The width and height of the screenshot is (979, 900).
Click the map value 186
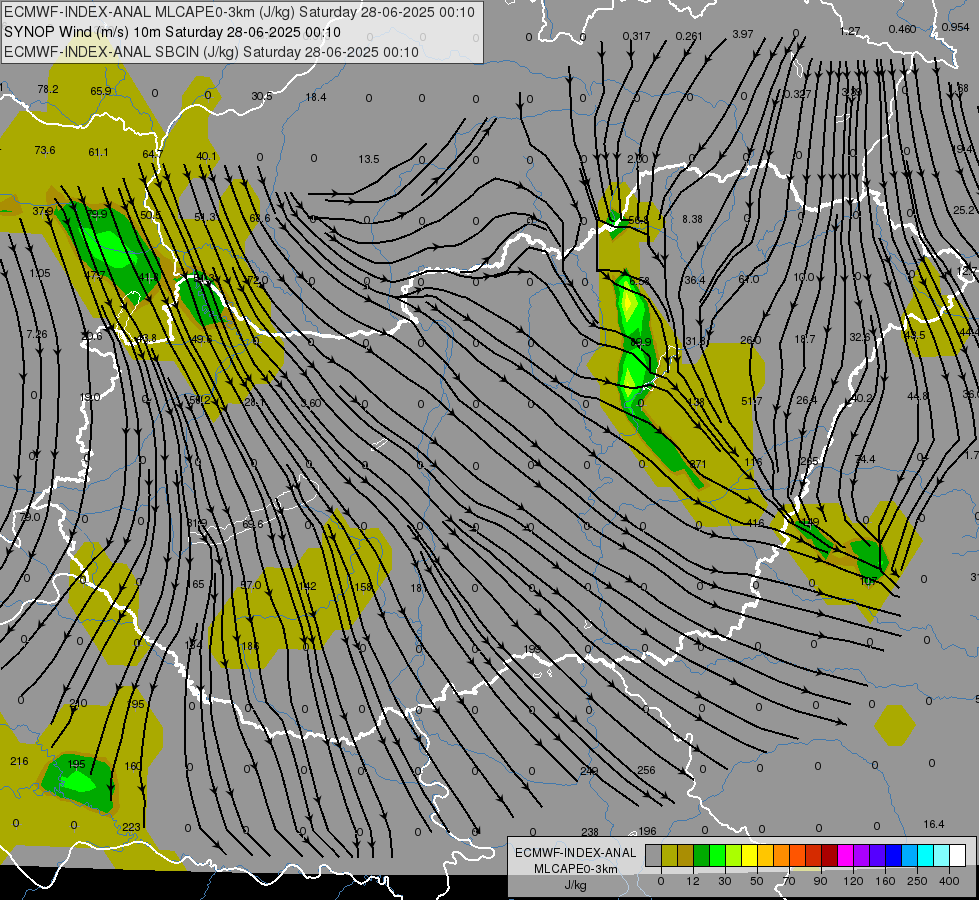pyautogui.click(x=250, y=646)
